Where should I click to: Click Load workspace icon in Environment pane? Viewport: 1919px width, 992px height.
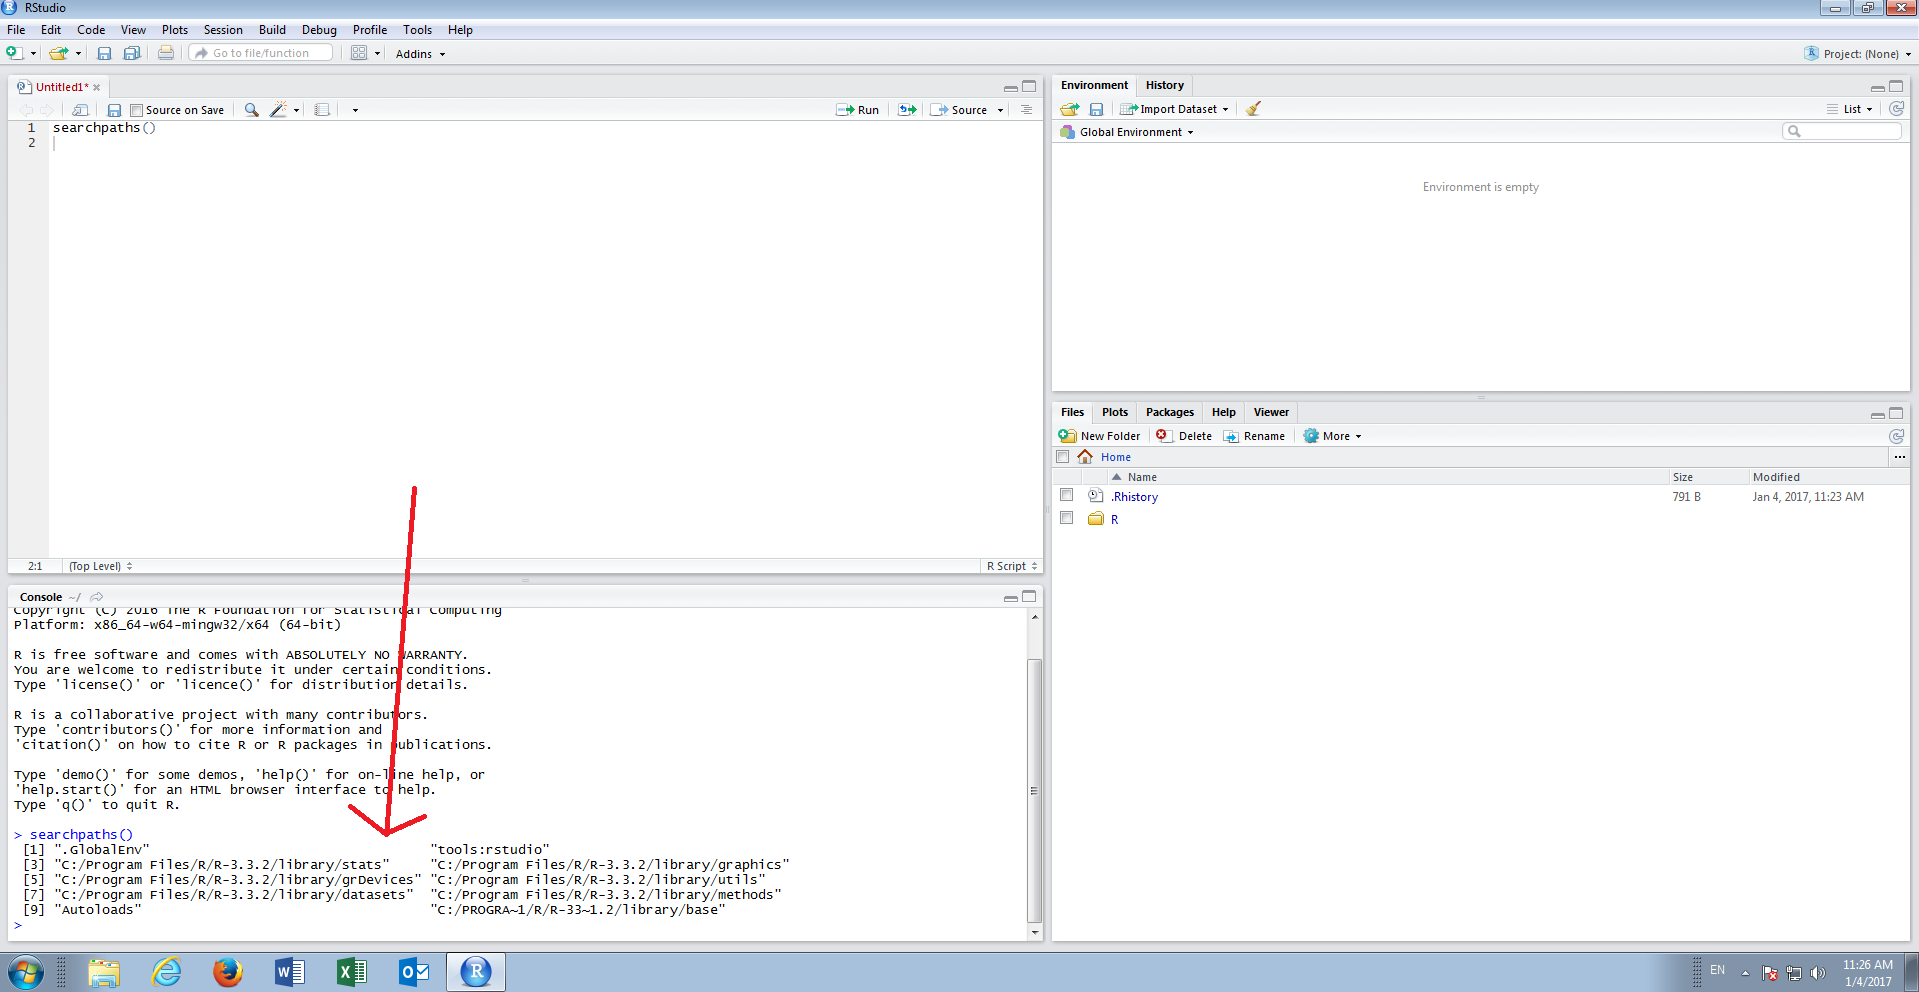click(x=1070, y=109)
